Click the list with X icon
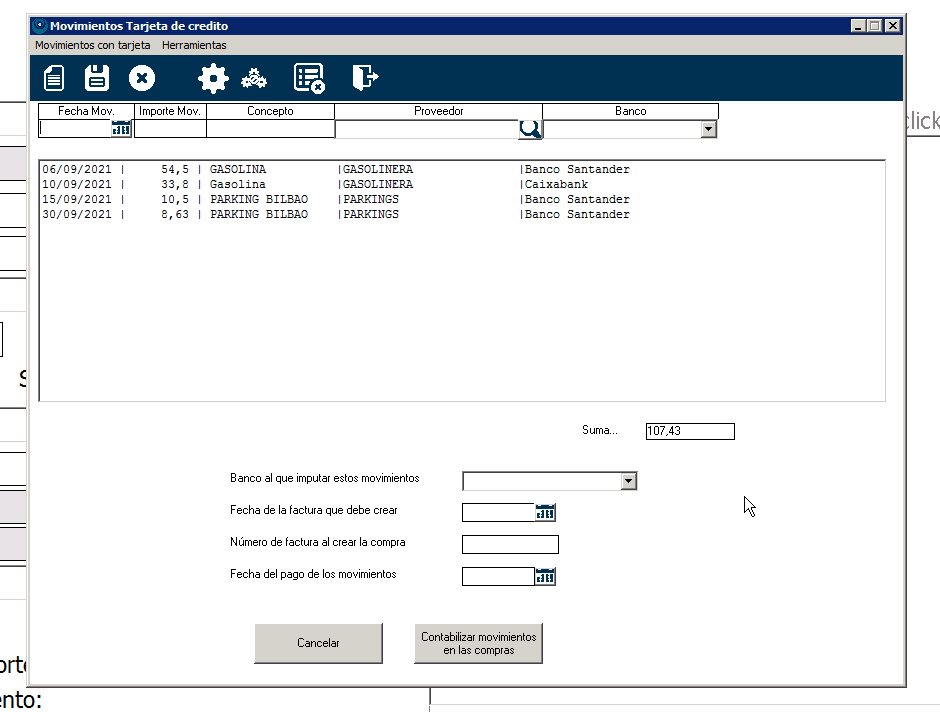The width and height of the screenshot is (940, 712). (x=309, y=78)
